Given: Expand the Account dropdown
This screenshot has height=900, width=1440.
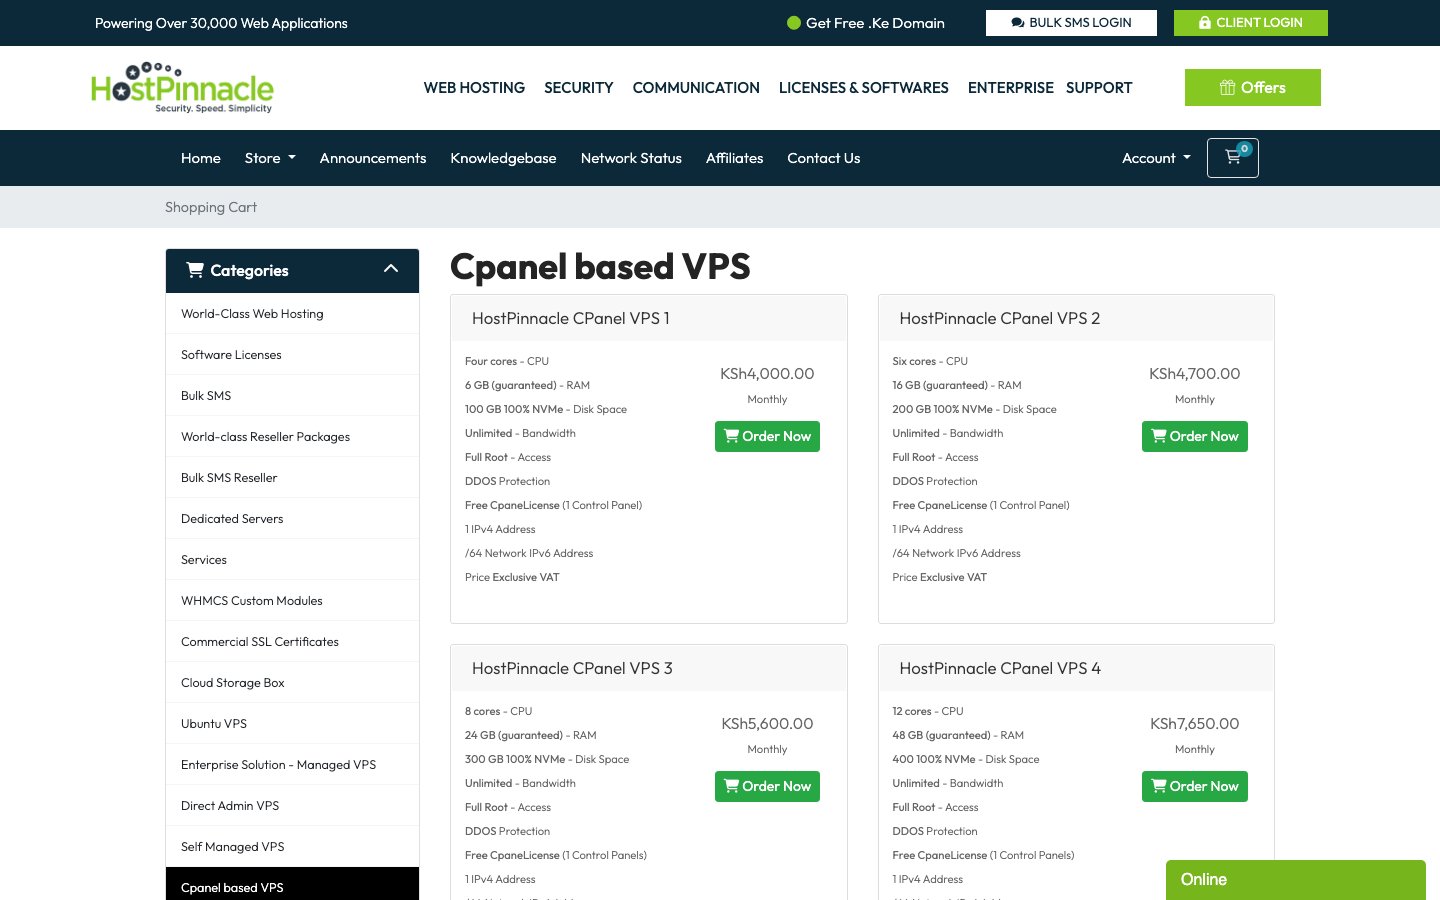Looking at the screenshot, I should pos(1156,158).
